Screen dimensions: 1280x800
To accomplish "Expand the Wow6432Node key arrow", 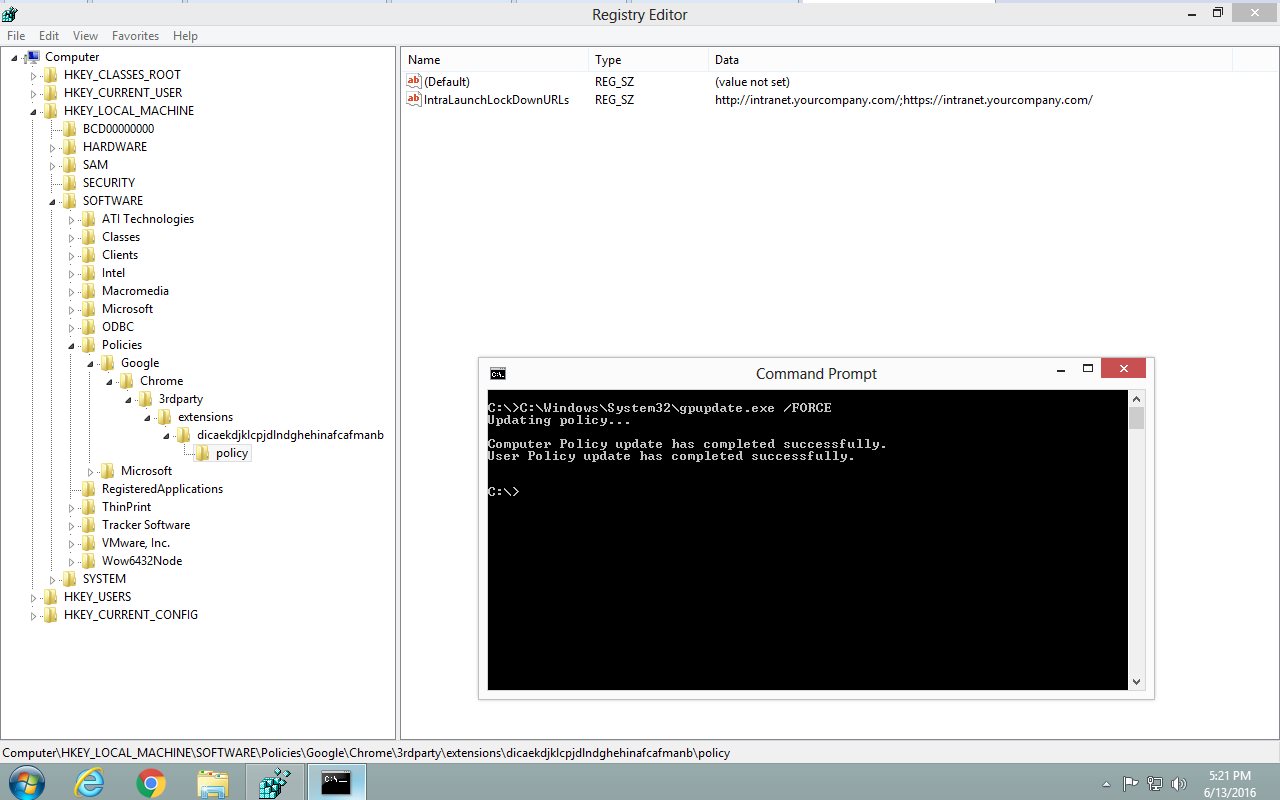I will point(72,562).
